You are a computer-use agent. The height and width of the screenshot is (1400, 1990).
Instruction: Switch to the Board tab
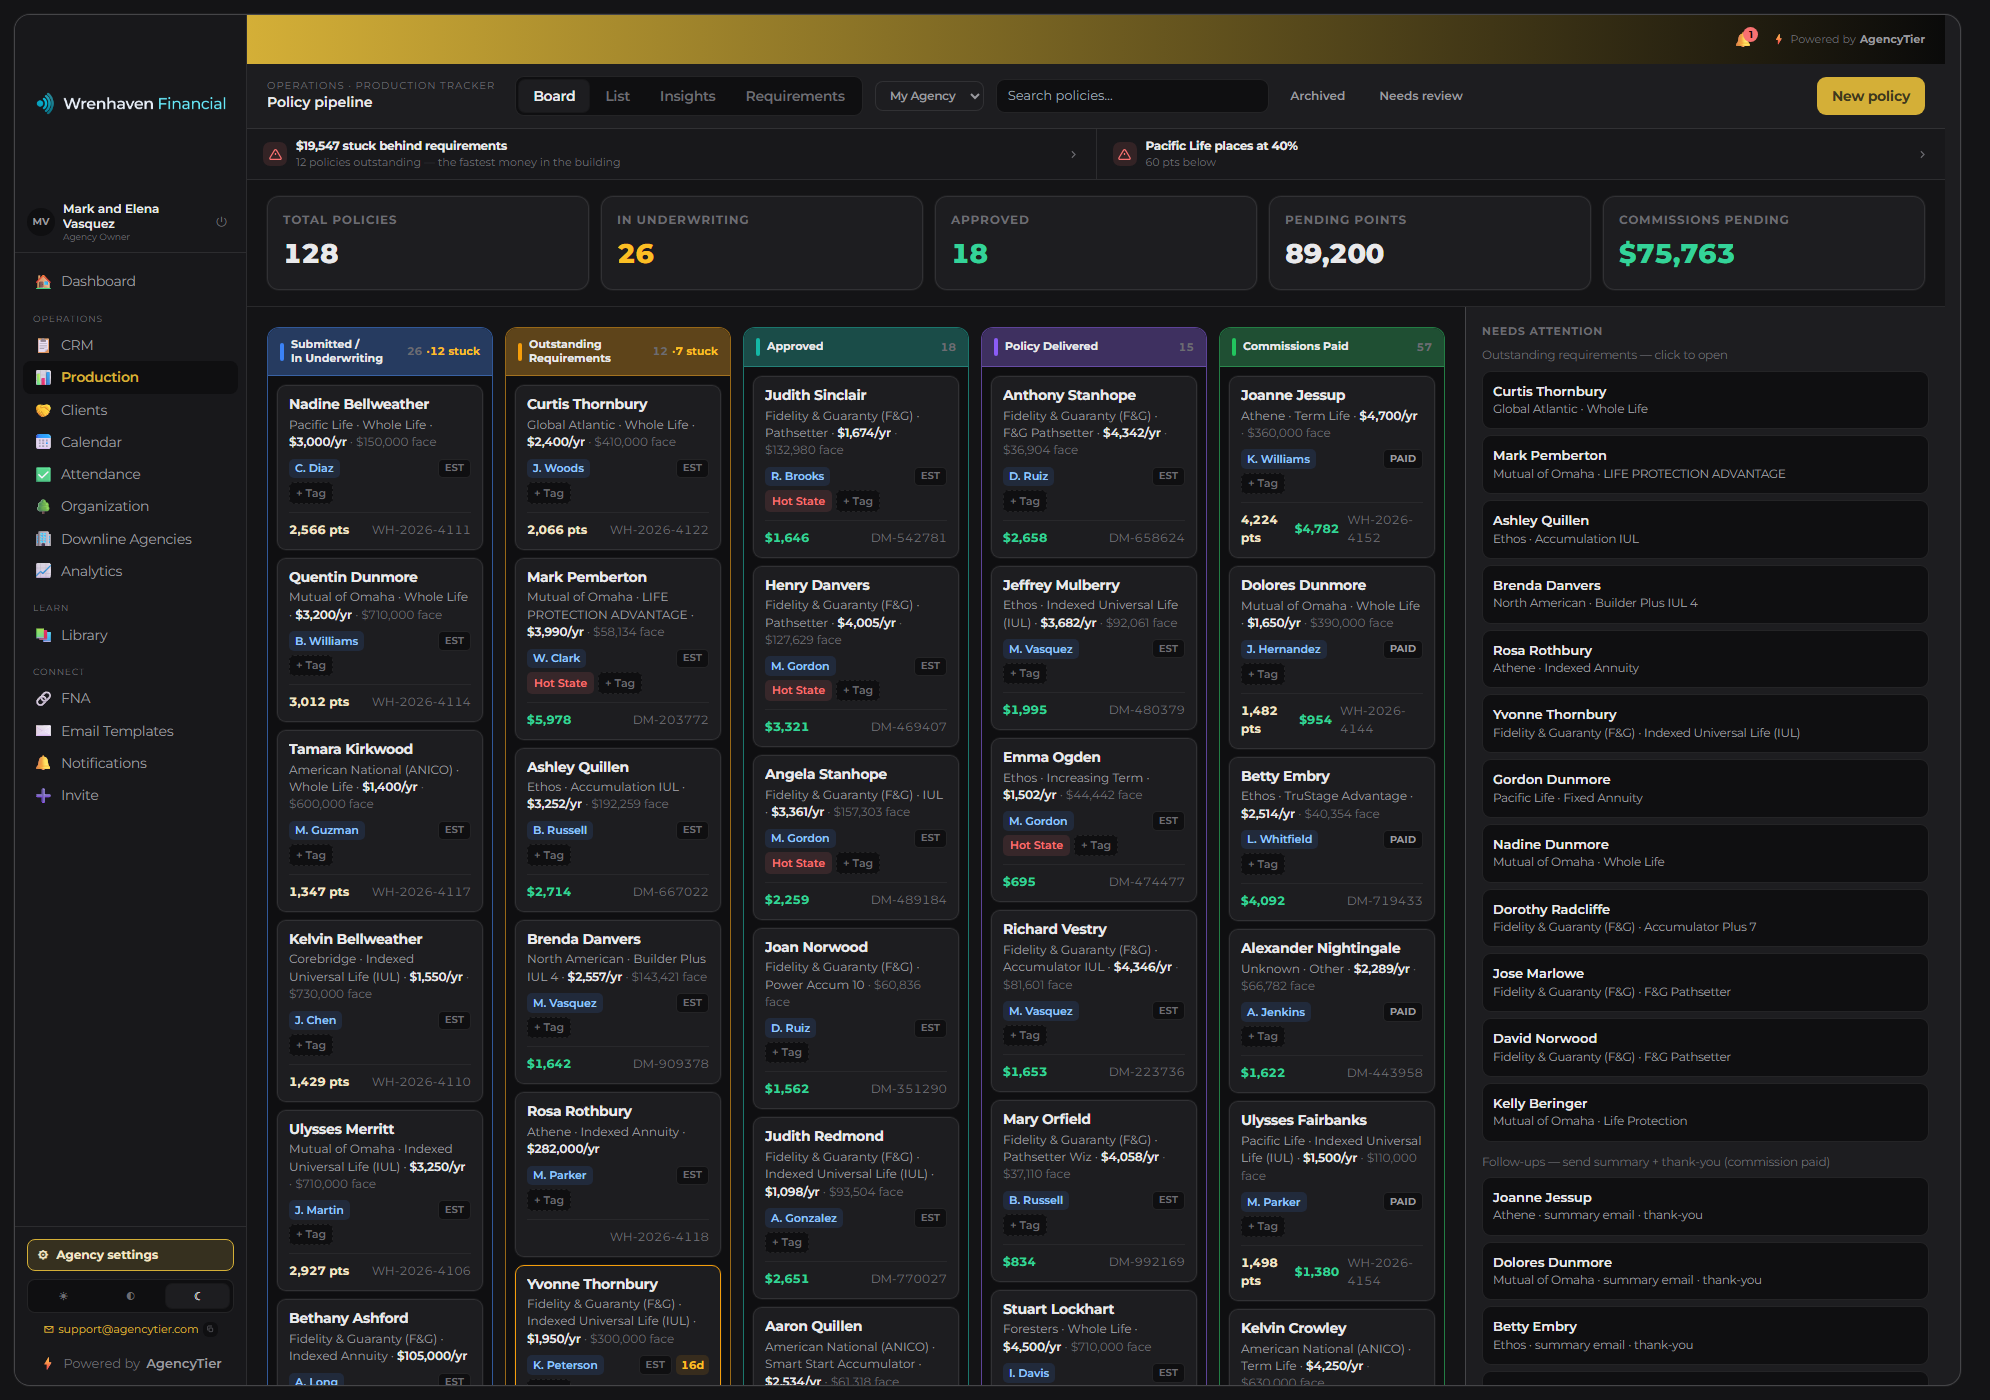point(554,96)
